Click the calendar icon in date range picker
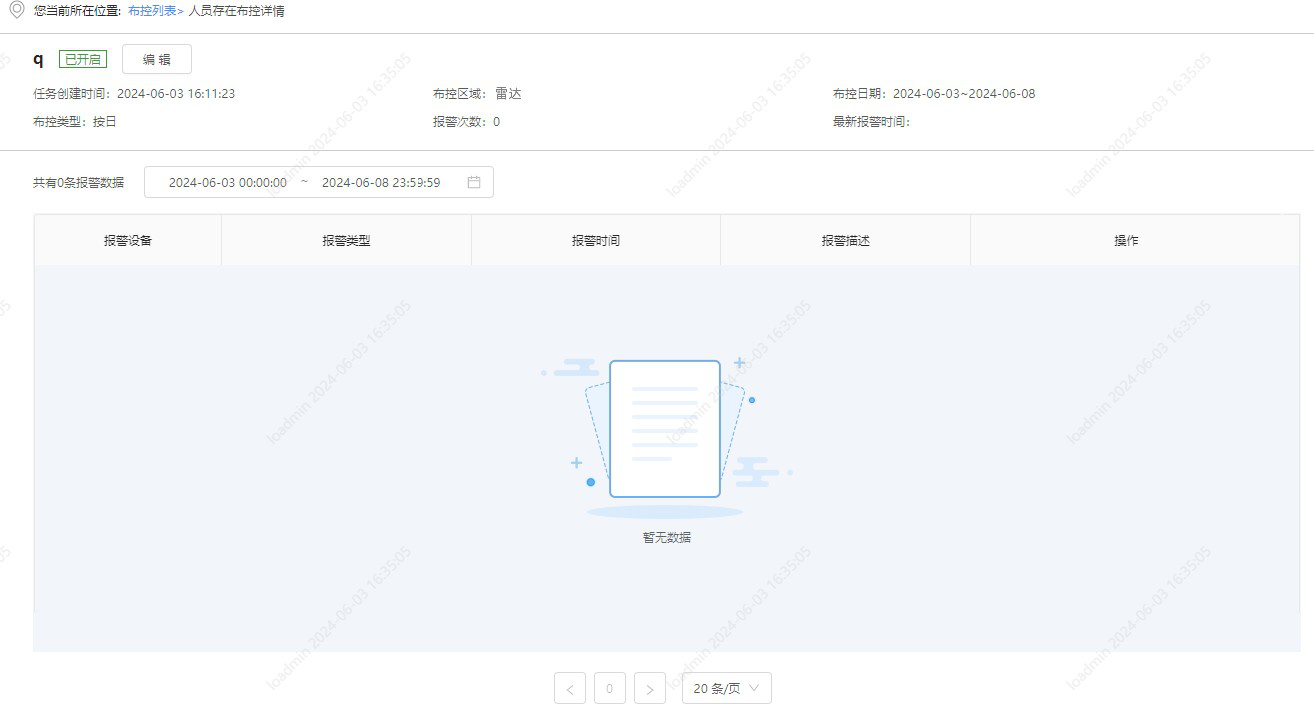 click(474, 182)
